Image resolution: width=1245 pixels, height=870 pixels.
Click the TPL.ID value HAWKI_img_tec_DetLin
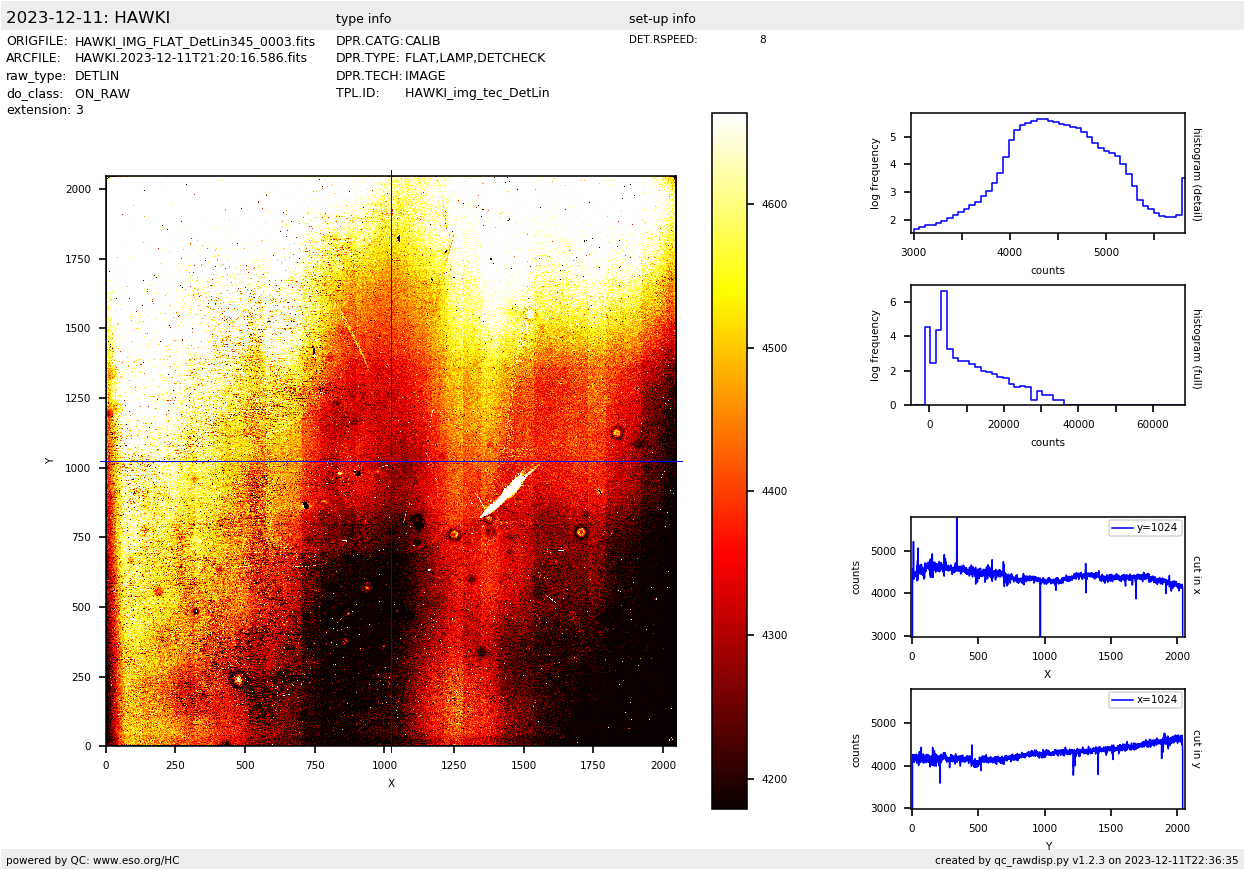click(x=476, y=93)
